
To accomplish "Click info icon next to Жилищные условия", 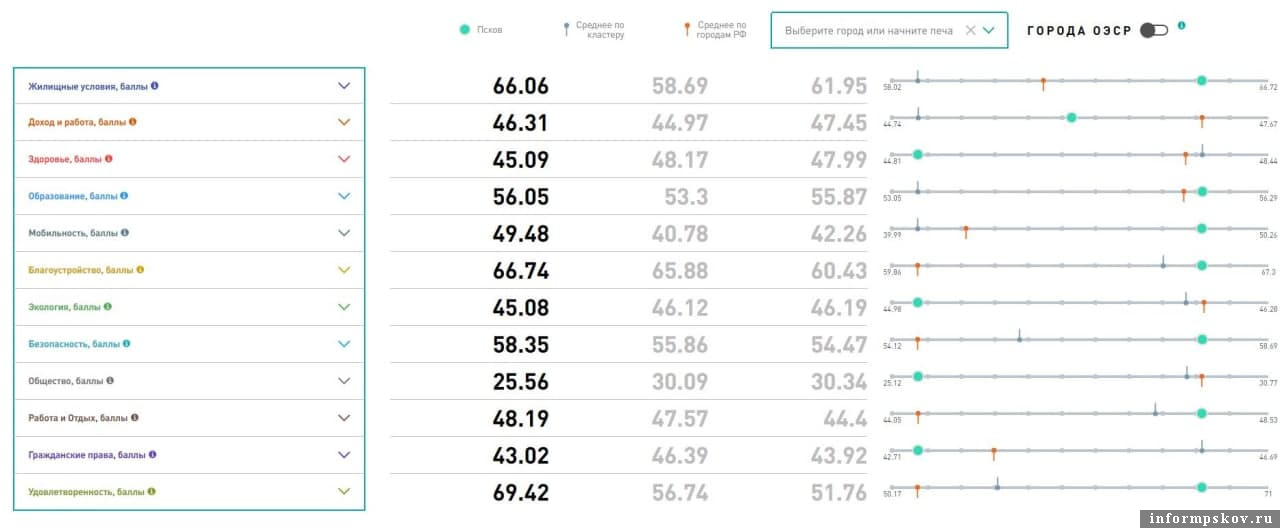I will coord(155,86).
